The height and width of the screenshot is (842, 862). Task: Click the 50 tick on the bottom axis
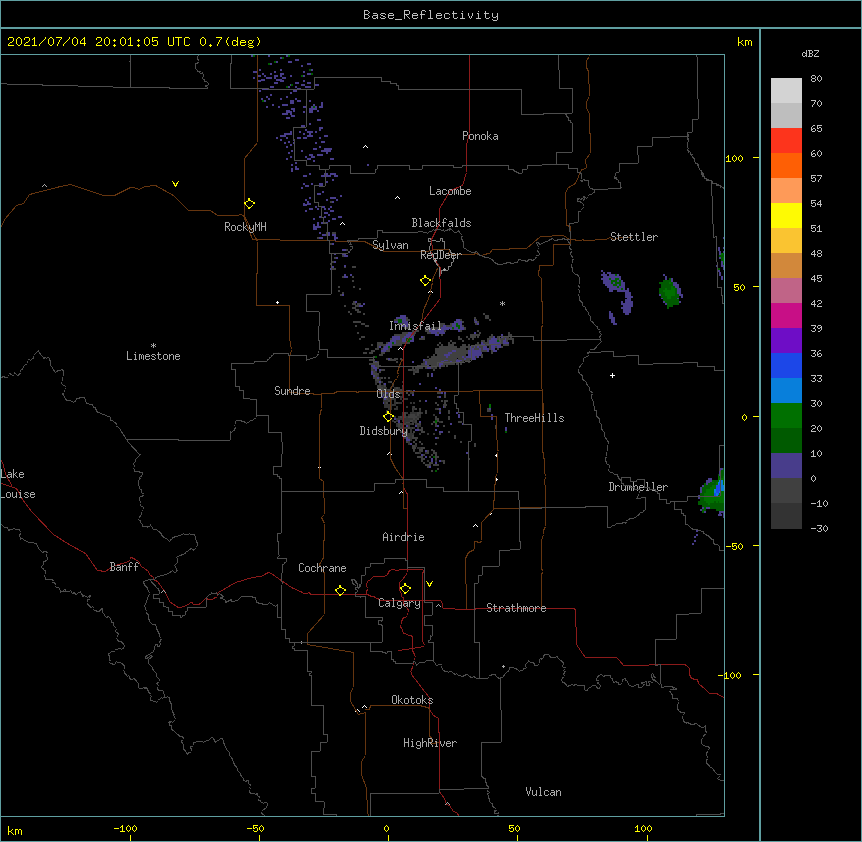(514, 828)
